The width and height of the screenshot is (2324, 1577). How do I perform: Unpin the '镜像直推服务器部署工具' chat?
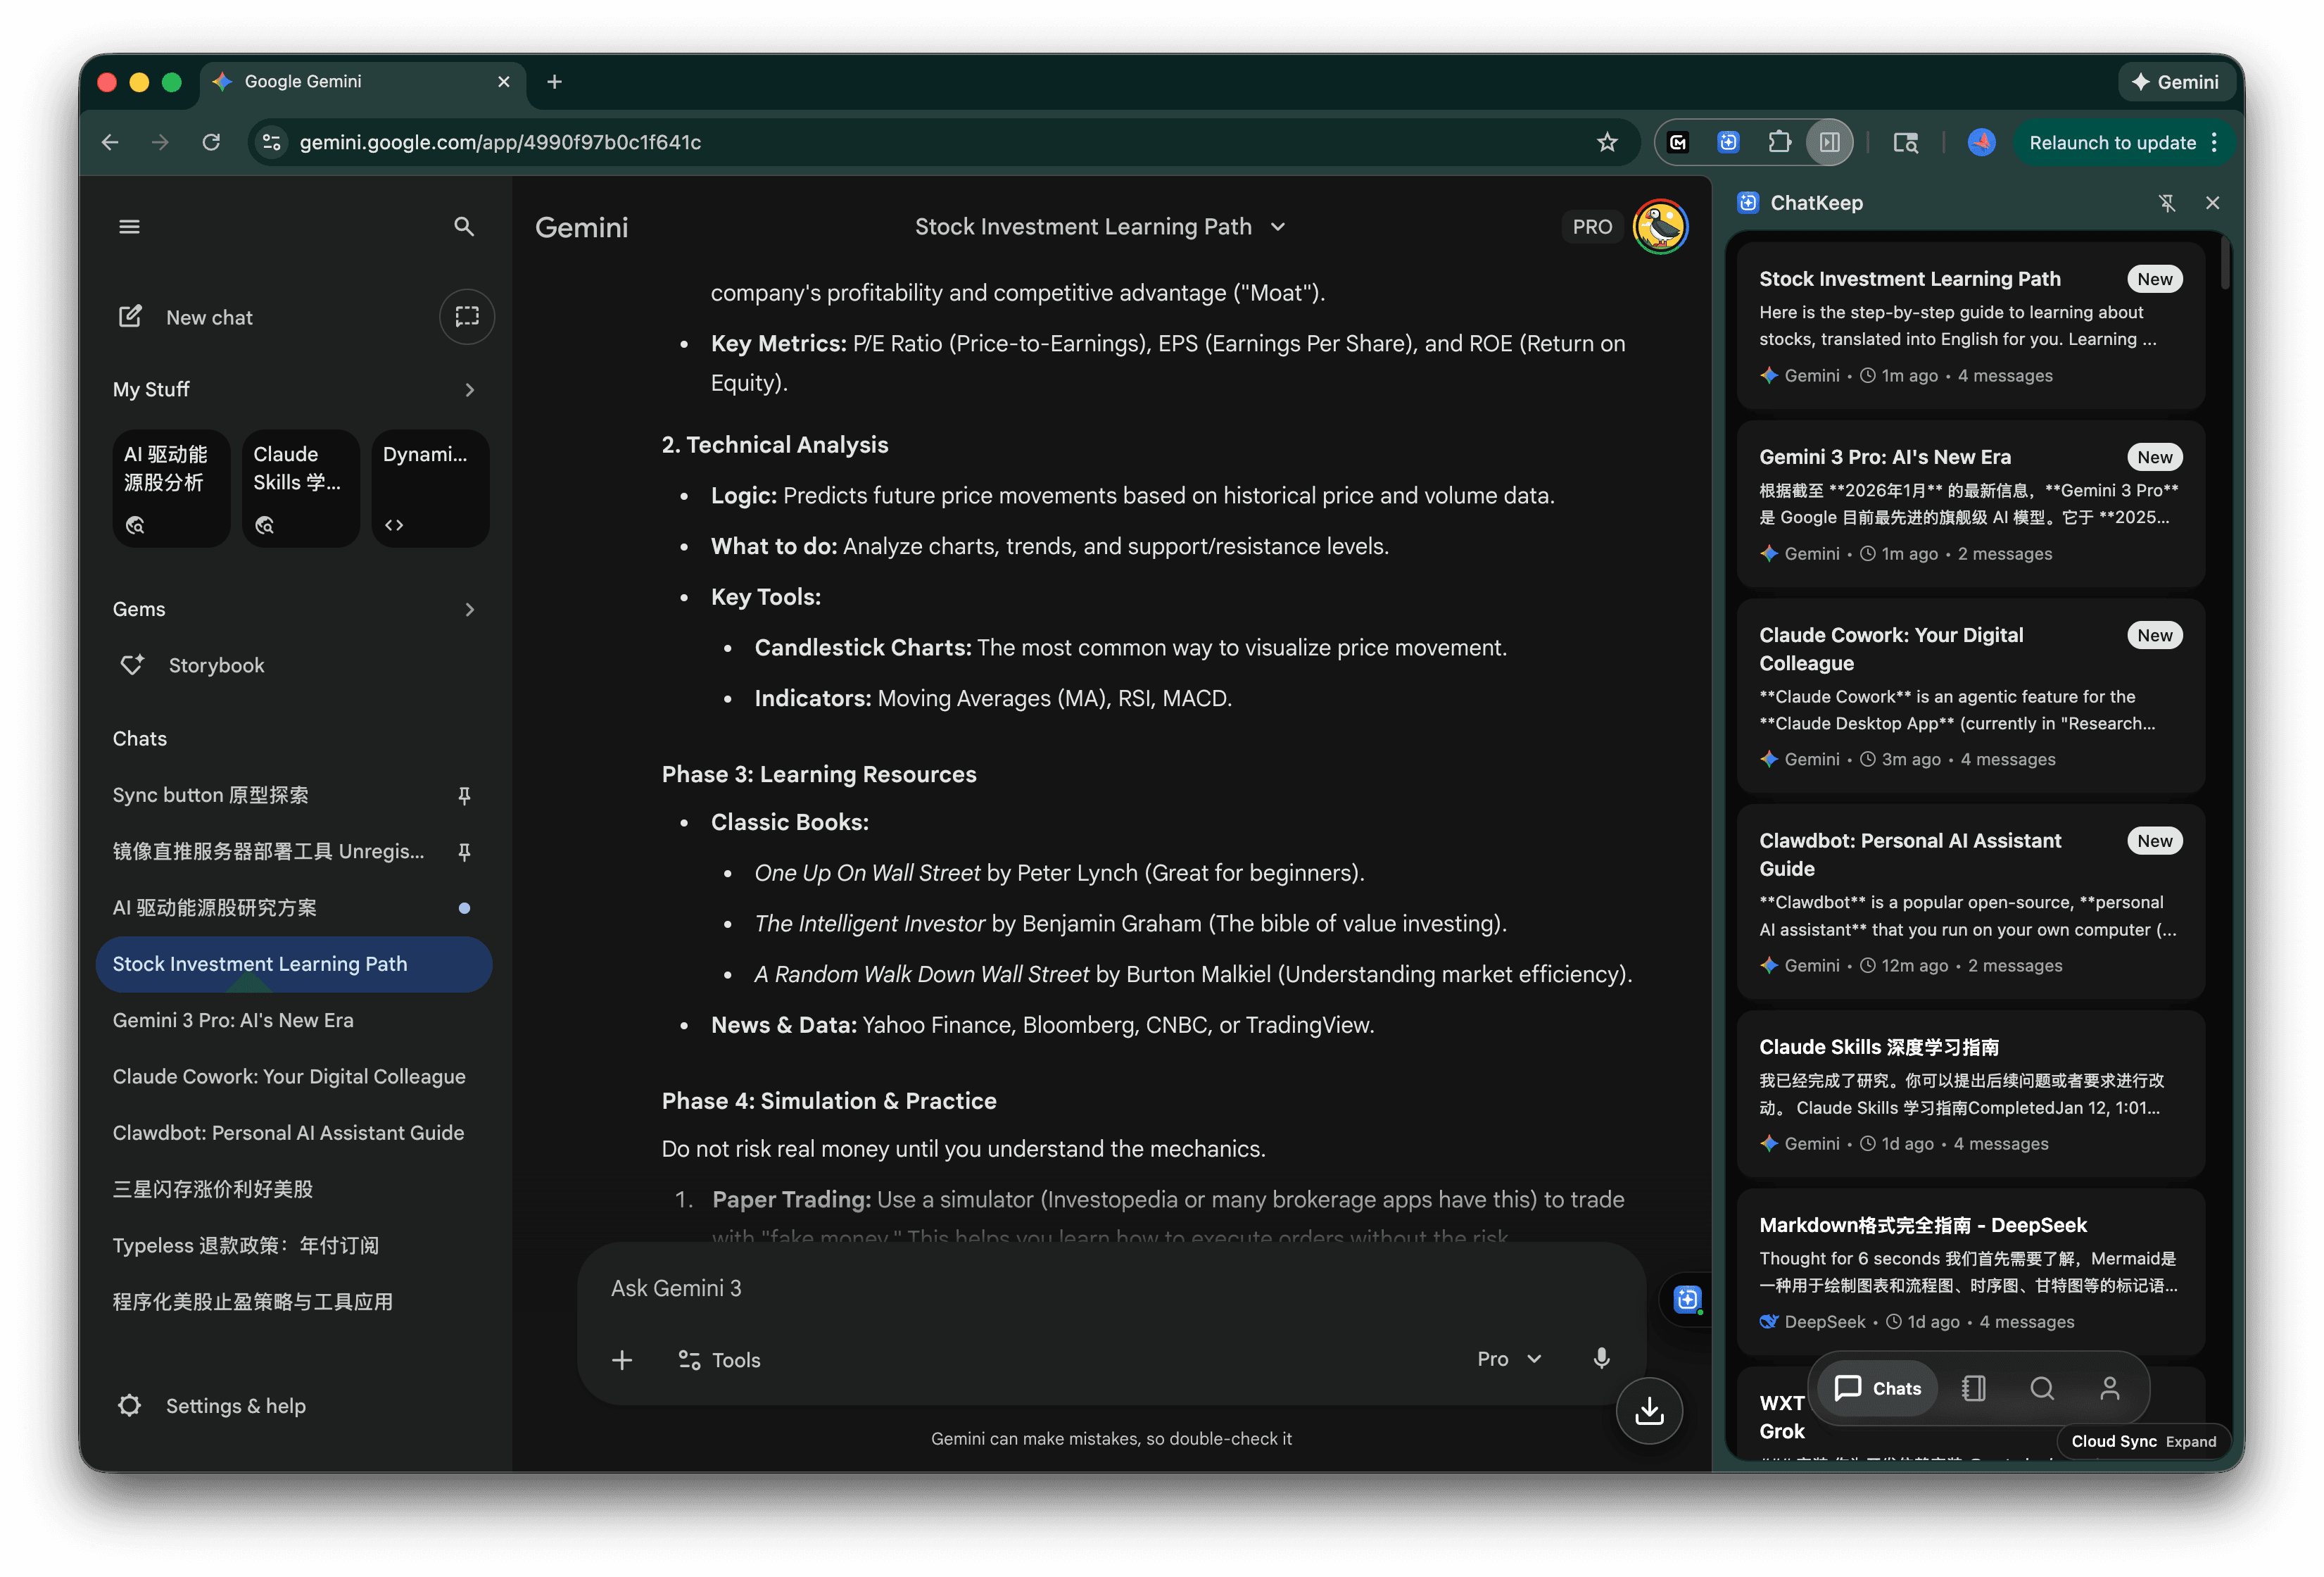tap(464, 851)
